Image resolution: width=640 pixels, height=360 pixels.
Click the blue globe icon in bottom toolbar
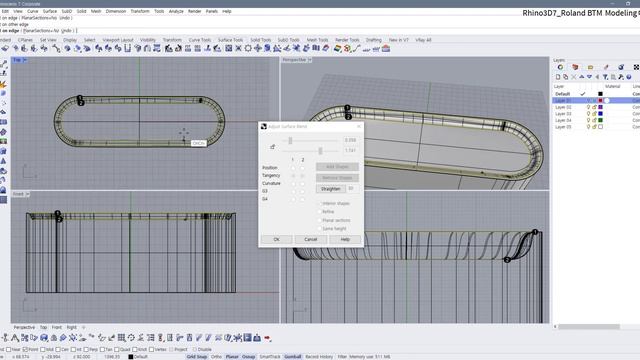(x=44, y=338)
